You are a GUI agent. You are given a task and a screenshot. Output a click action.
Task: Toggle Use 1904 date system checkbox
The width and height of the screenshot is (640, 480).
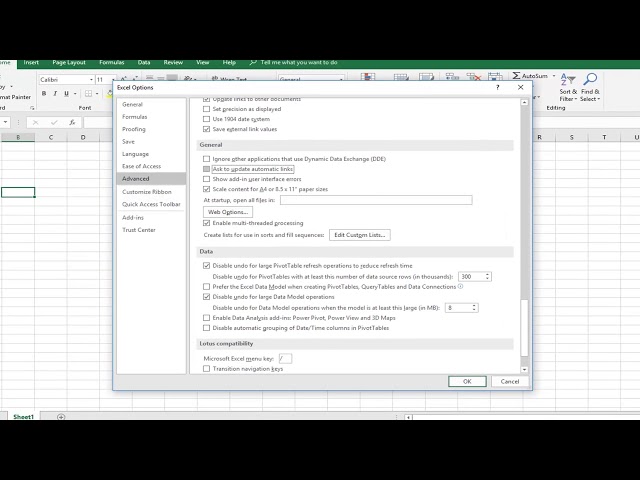(207, 119)
